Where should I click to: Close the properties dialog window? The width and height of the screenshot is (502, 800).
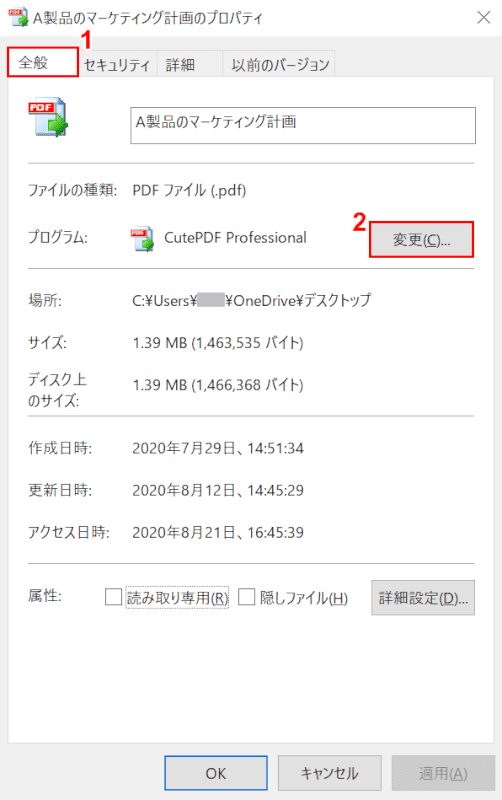(483, 17)
